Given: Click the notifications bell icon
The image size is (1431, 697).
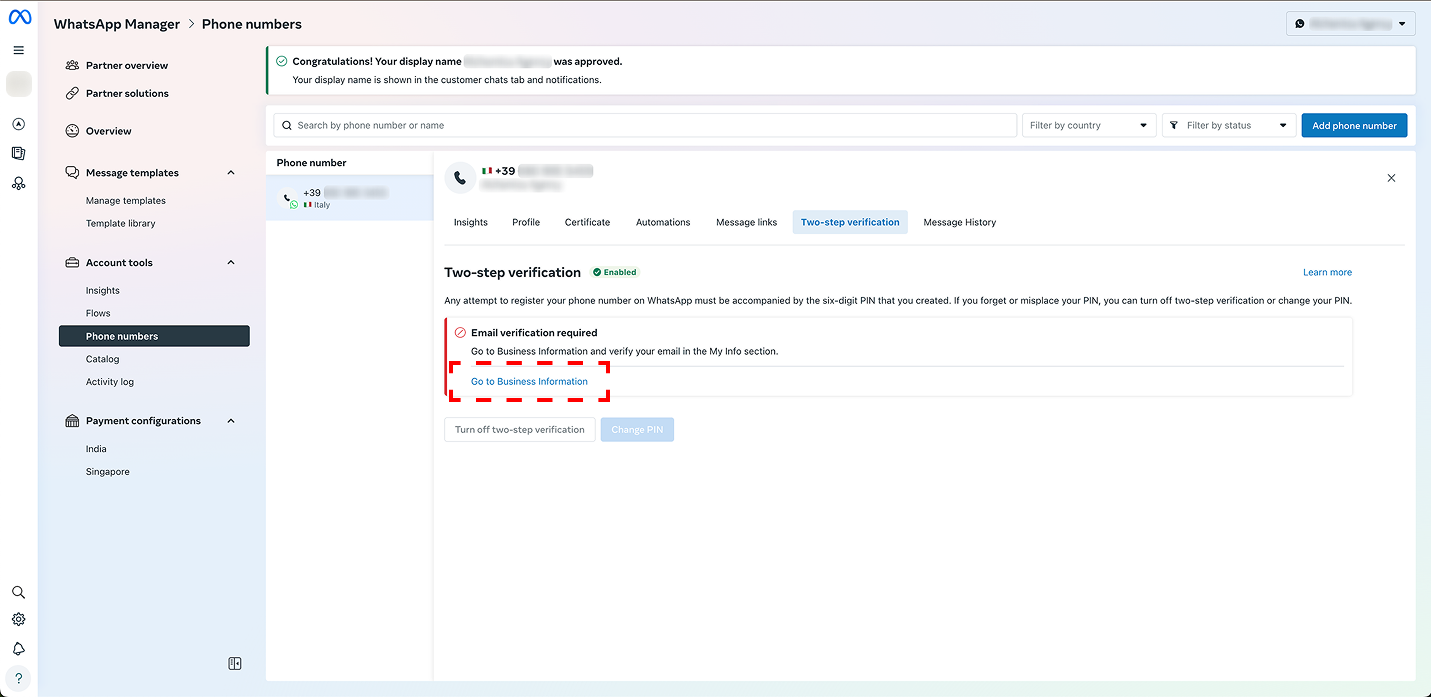Looking at the screenshot, I should [x=19, y=649].
